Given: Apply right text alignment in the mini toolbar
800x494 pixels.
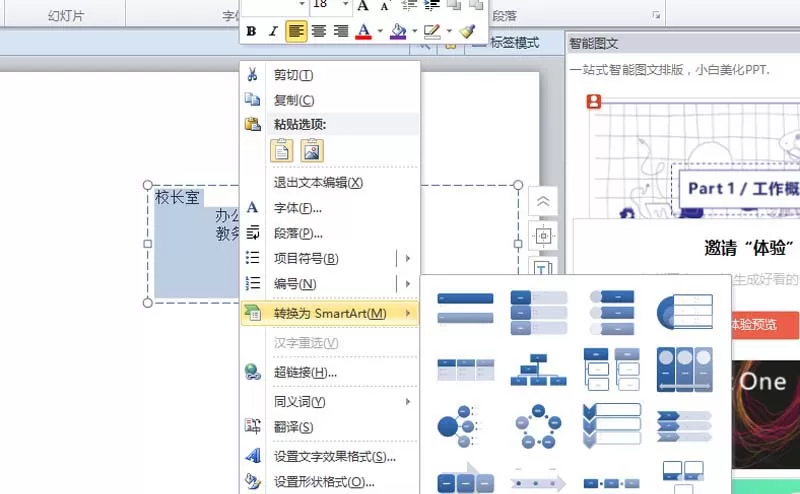Looking at the screenshot, I should (341, 31).
